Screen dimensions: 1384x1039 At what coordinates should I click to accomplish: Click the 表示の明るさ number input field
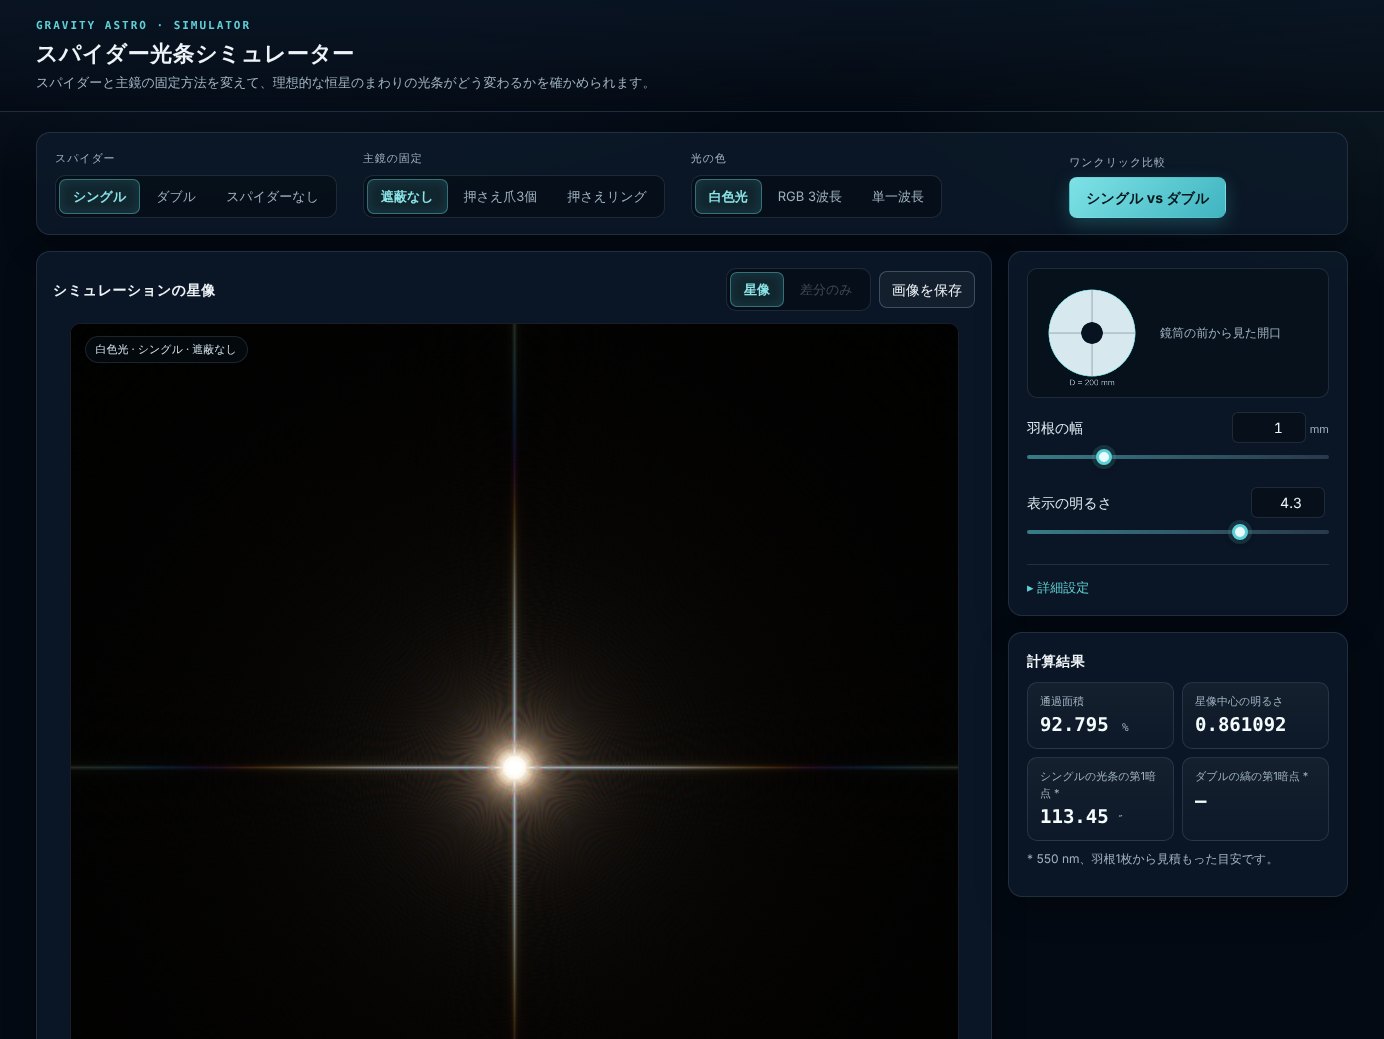pos(1288,503)
